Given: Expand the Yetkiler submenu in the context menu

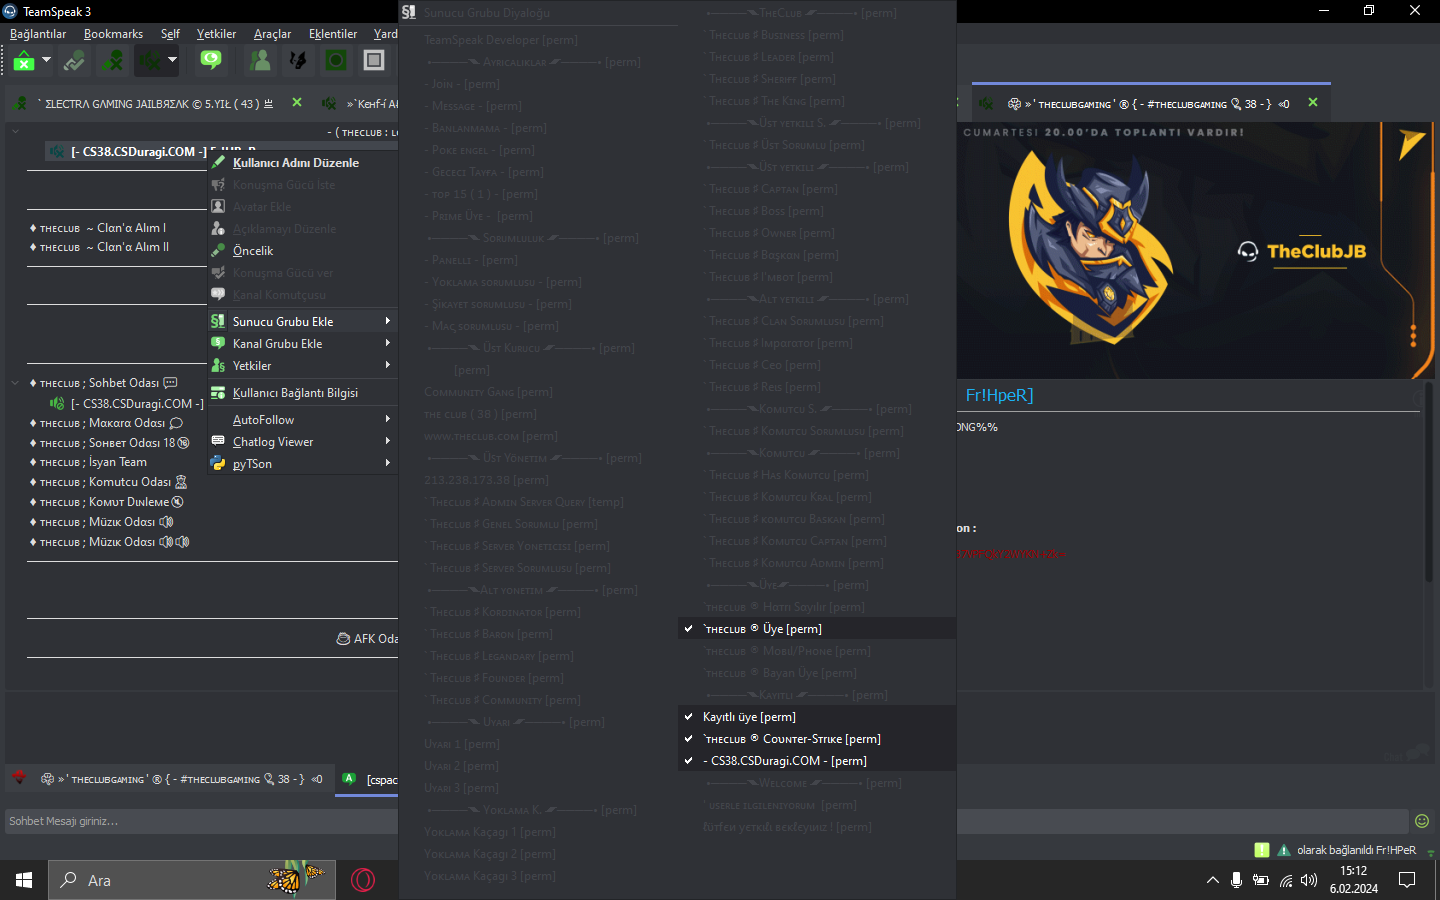Looking at the screenshot, I should (303, 365).
